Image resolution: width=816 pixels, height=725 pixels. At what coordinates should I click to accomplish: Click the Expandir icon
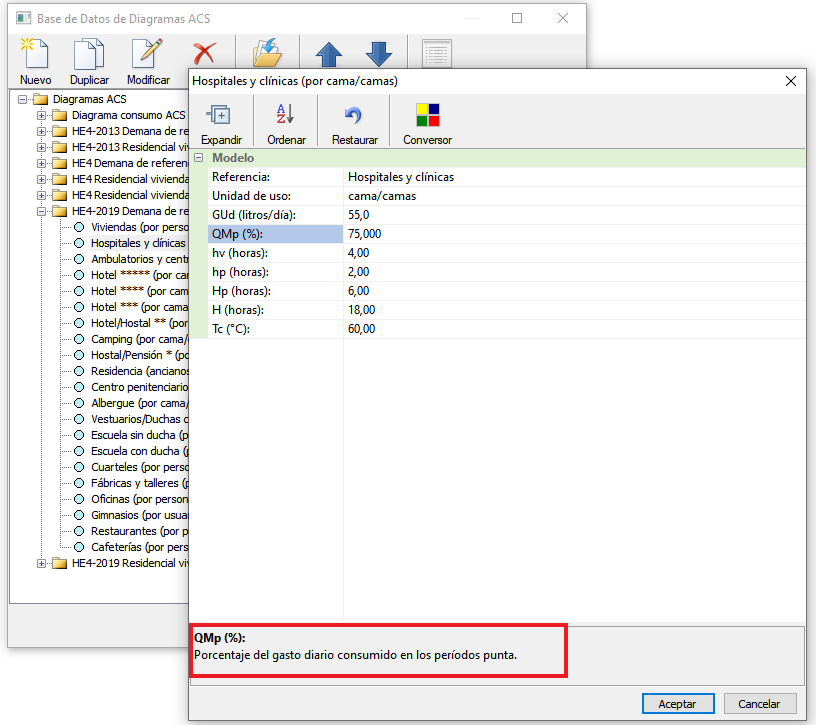[221, 115]
